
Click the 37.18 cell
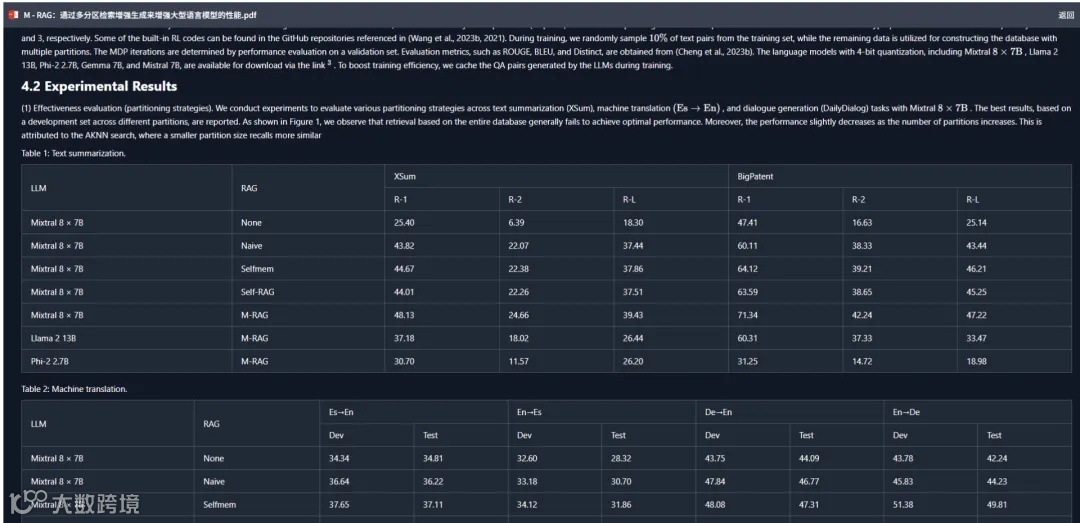404,338
